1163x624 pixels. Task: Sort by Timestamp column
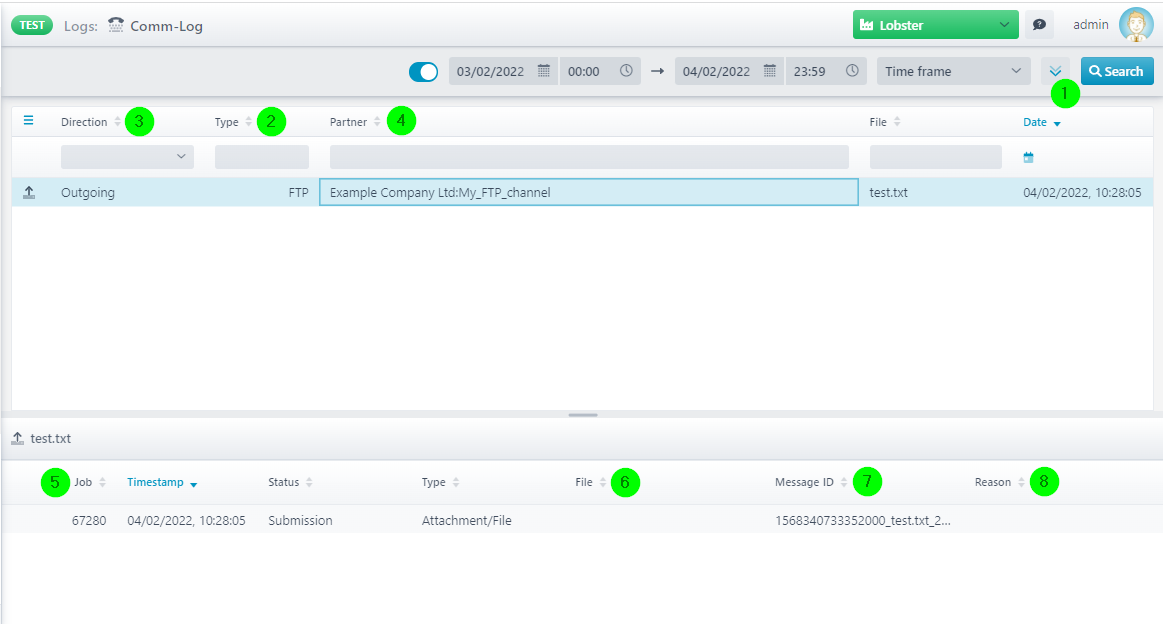pos(162,482)
